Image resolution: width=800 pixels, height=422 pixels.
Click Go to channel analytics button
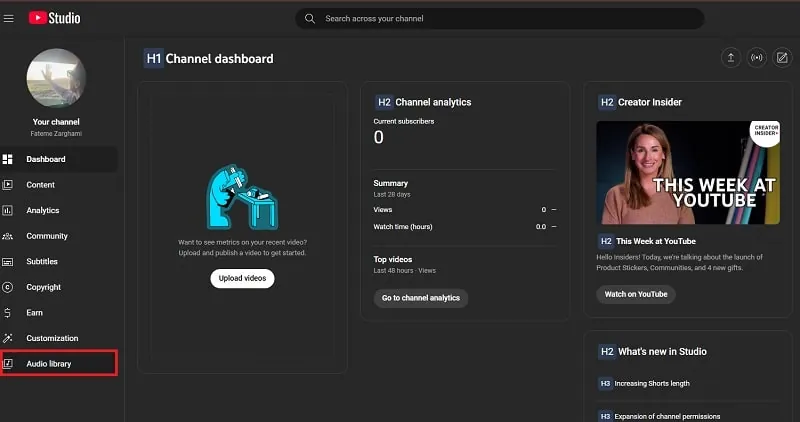click(x=421, y=298)
